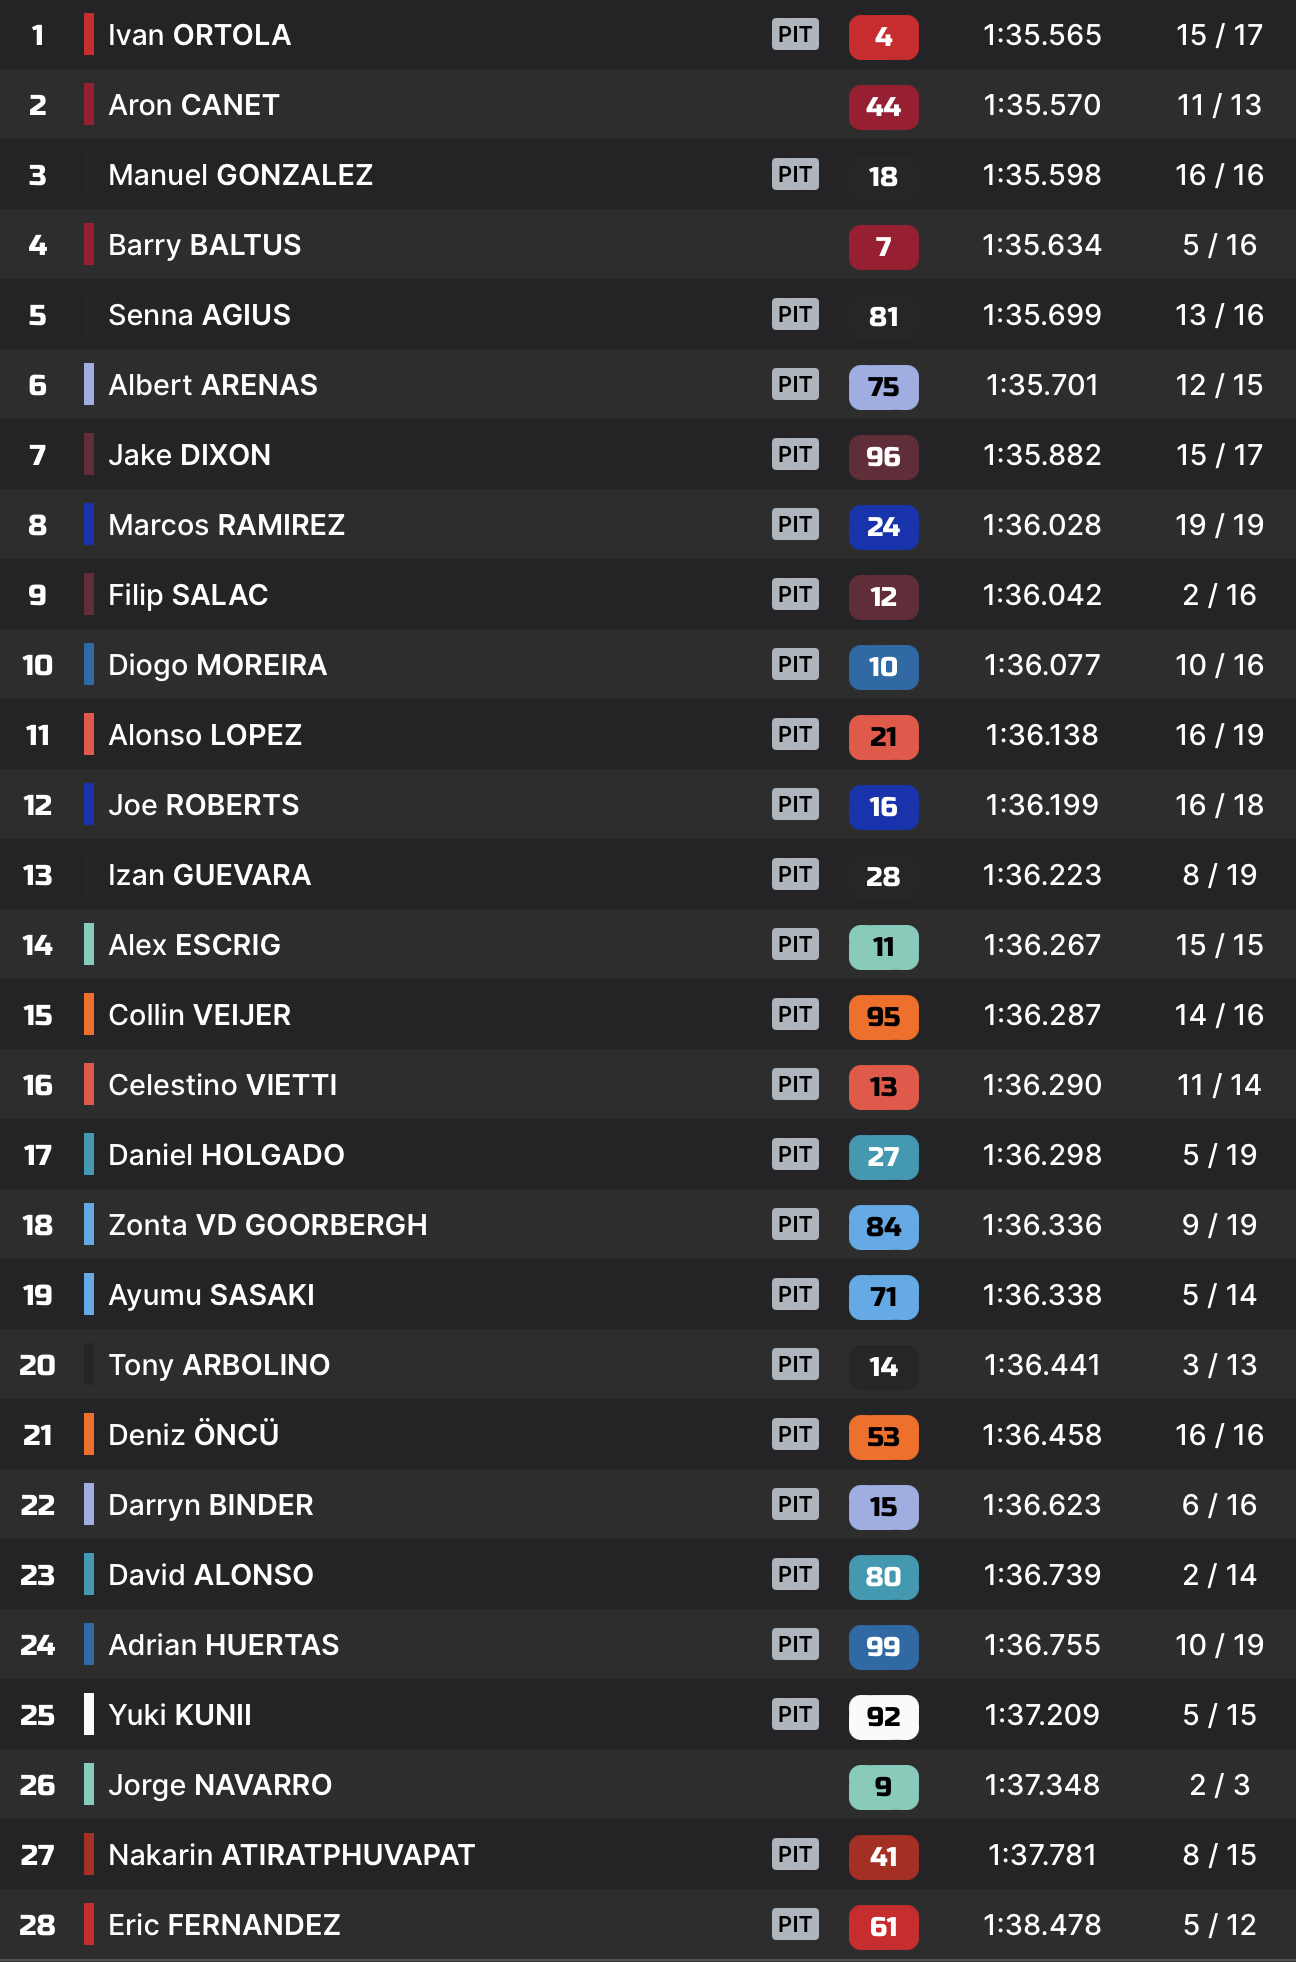Screen dimensions: 1296x1962
Task: Click Aron Canet's number 44 badge
Action: [x=883, y=107]
